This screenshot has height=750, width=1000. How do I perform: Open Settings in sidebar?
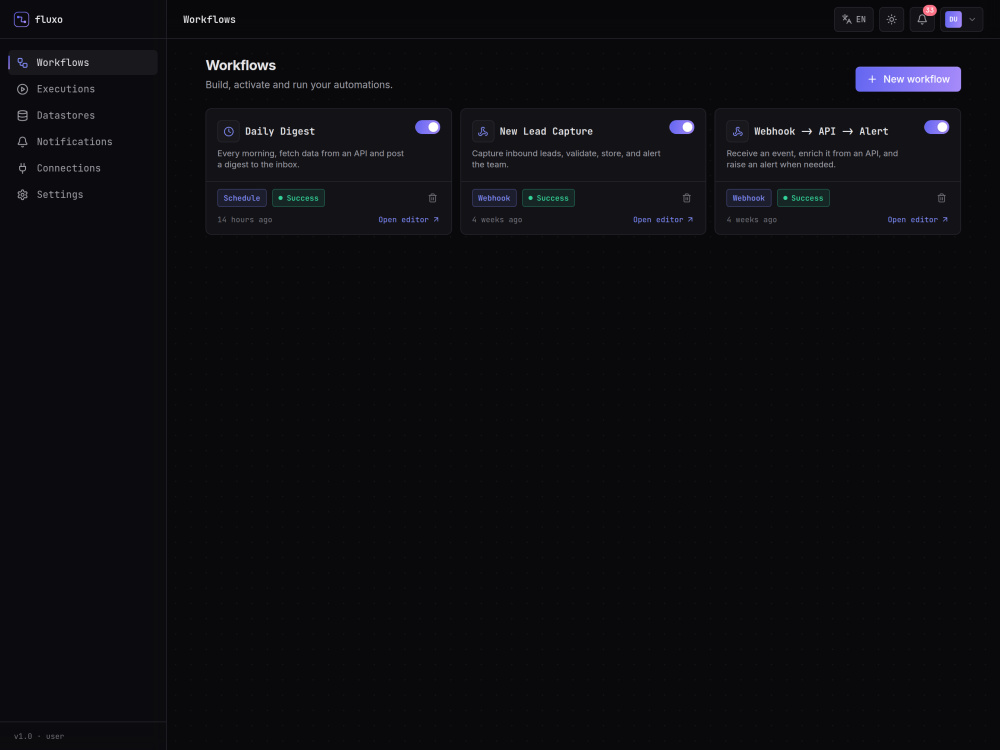click(x=83, y=195)
